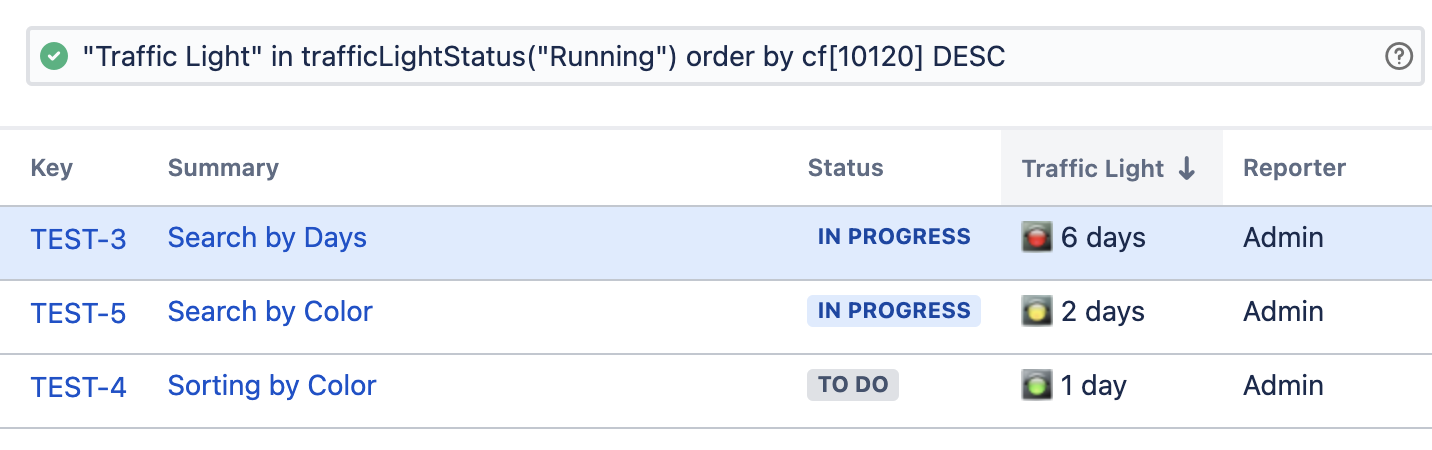This screenshot has height=450, width=1432.
Task: Toggle the Traffic Light sort arrow
Action: point(1187,169)
